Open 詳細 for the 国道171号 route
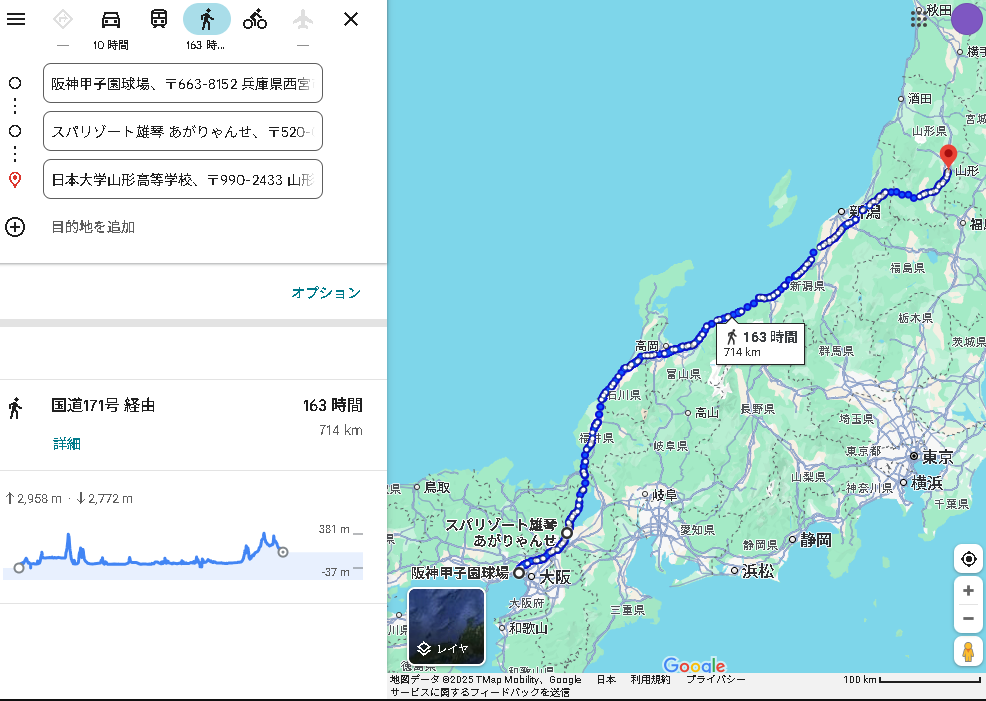Screen dimensions: 986x701 click(66, 444)
